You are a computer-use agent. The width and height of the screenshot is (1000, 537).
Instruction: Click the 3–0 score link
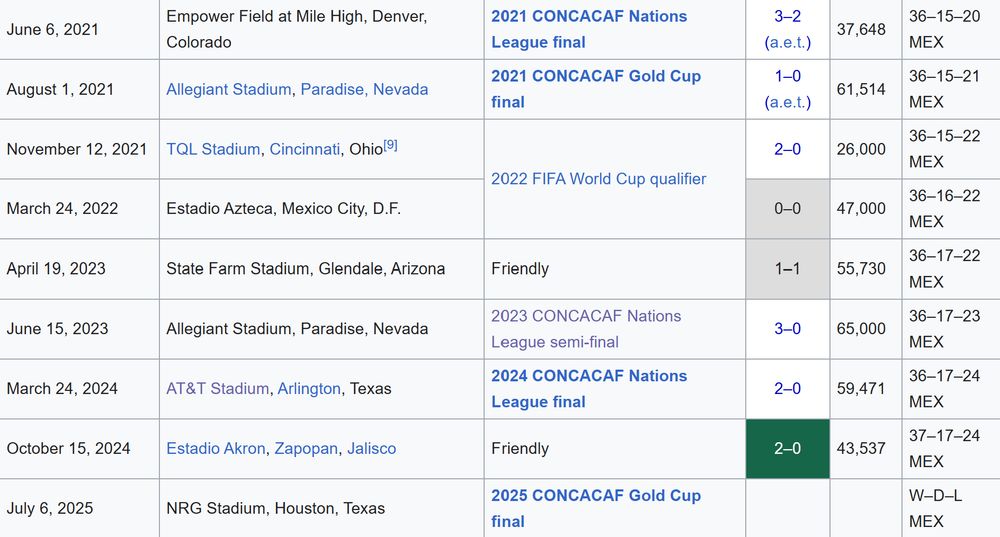click(788, 329)
